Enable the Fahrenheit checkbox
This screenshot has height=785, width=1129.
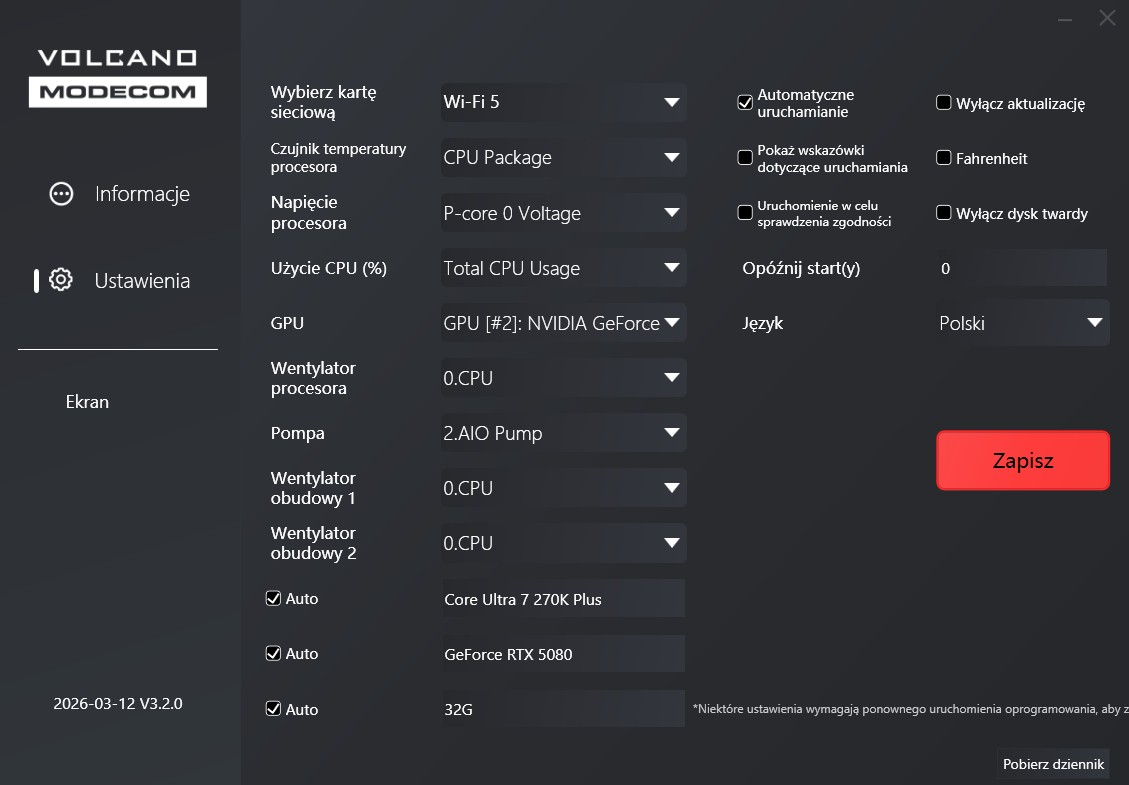[x=943, y=158]
